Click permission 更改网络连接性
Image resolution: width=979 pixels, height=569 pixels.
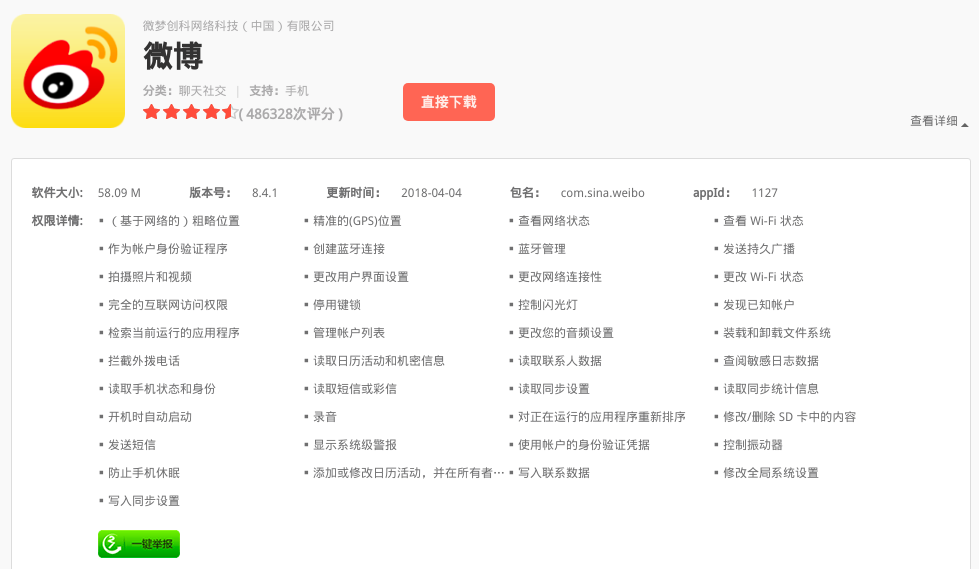(x=560, y=277)
